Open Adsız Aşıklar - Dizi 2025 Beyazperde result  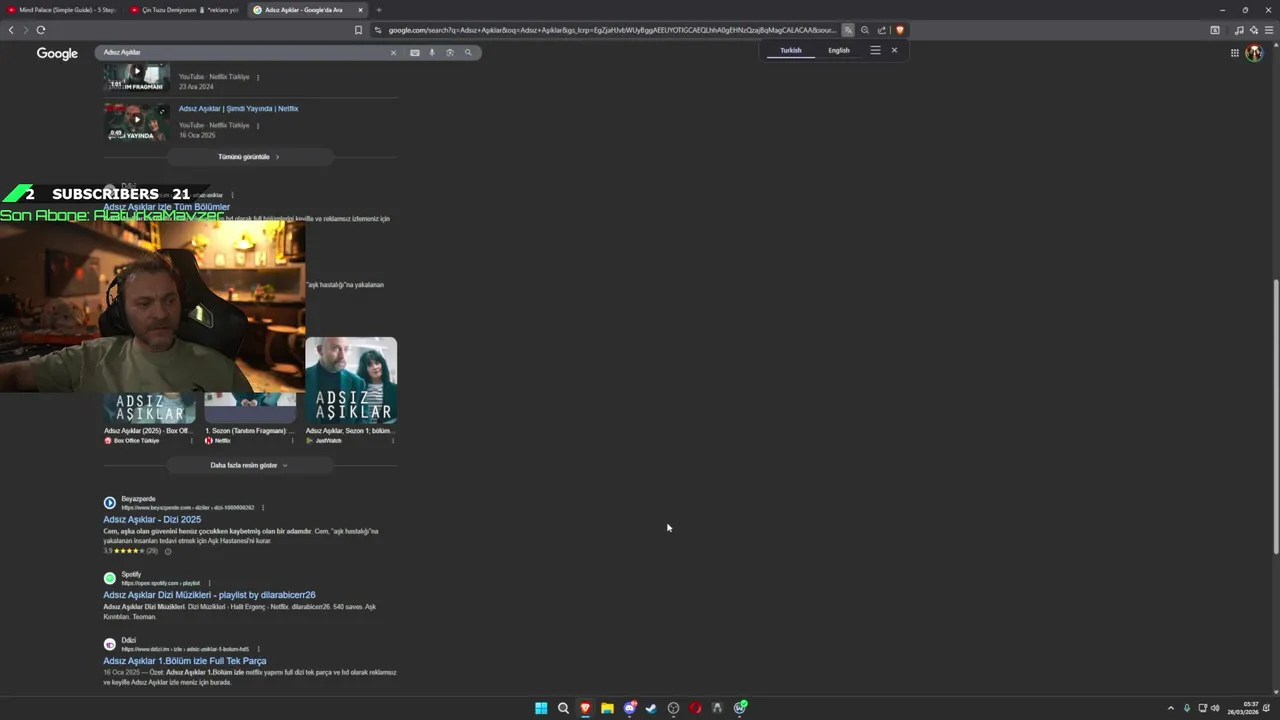(152, 519)
